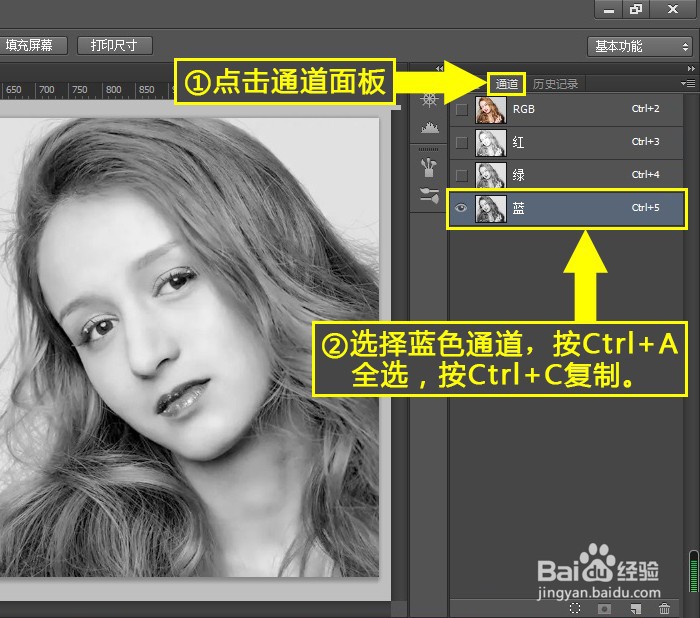Click the Ctrl+2 shortcut label
The width and height of the screenshot is (700, 618).
[645, 109]
